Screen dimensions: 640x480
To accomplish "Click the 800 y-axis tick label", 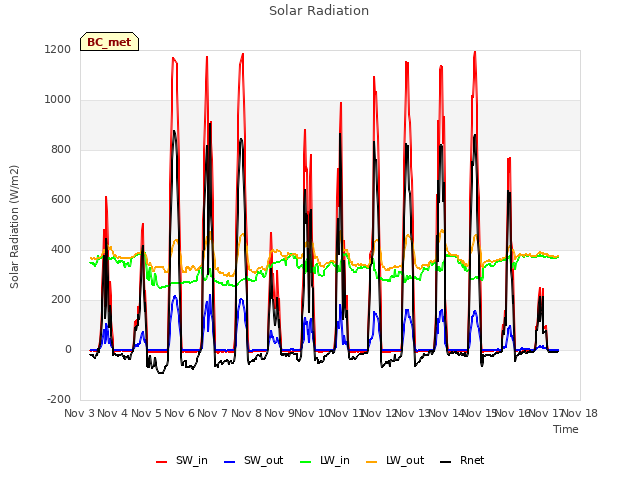I will [61, 150].
